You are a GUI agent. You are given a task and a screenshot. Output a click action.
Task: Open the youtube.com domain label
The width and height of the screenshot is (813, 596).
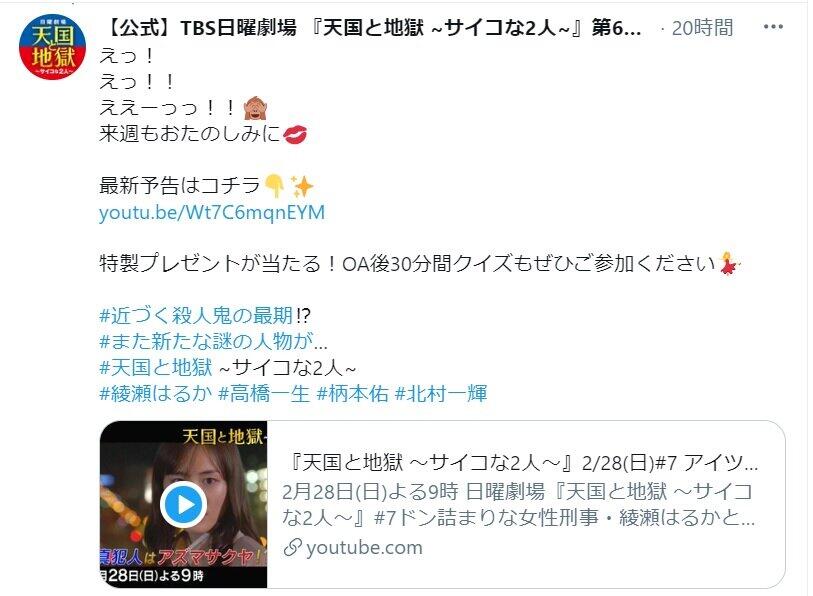(365, 547)
